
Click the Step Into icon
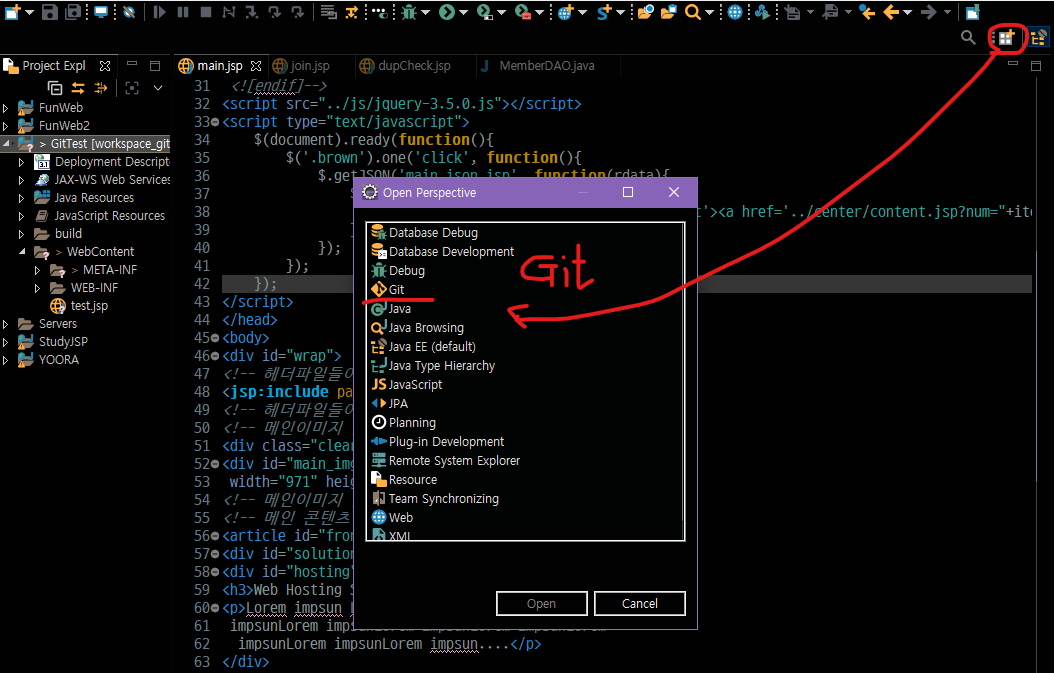click(x=252, y=11)
